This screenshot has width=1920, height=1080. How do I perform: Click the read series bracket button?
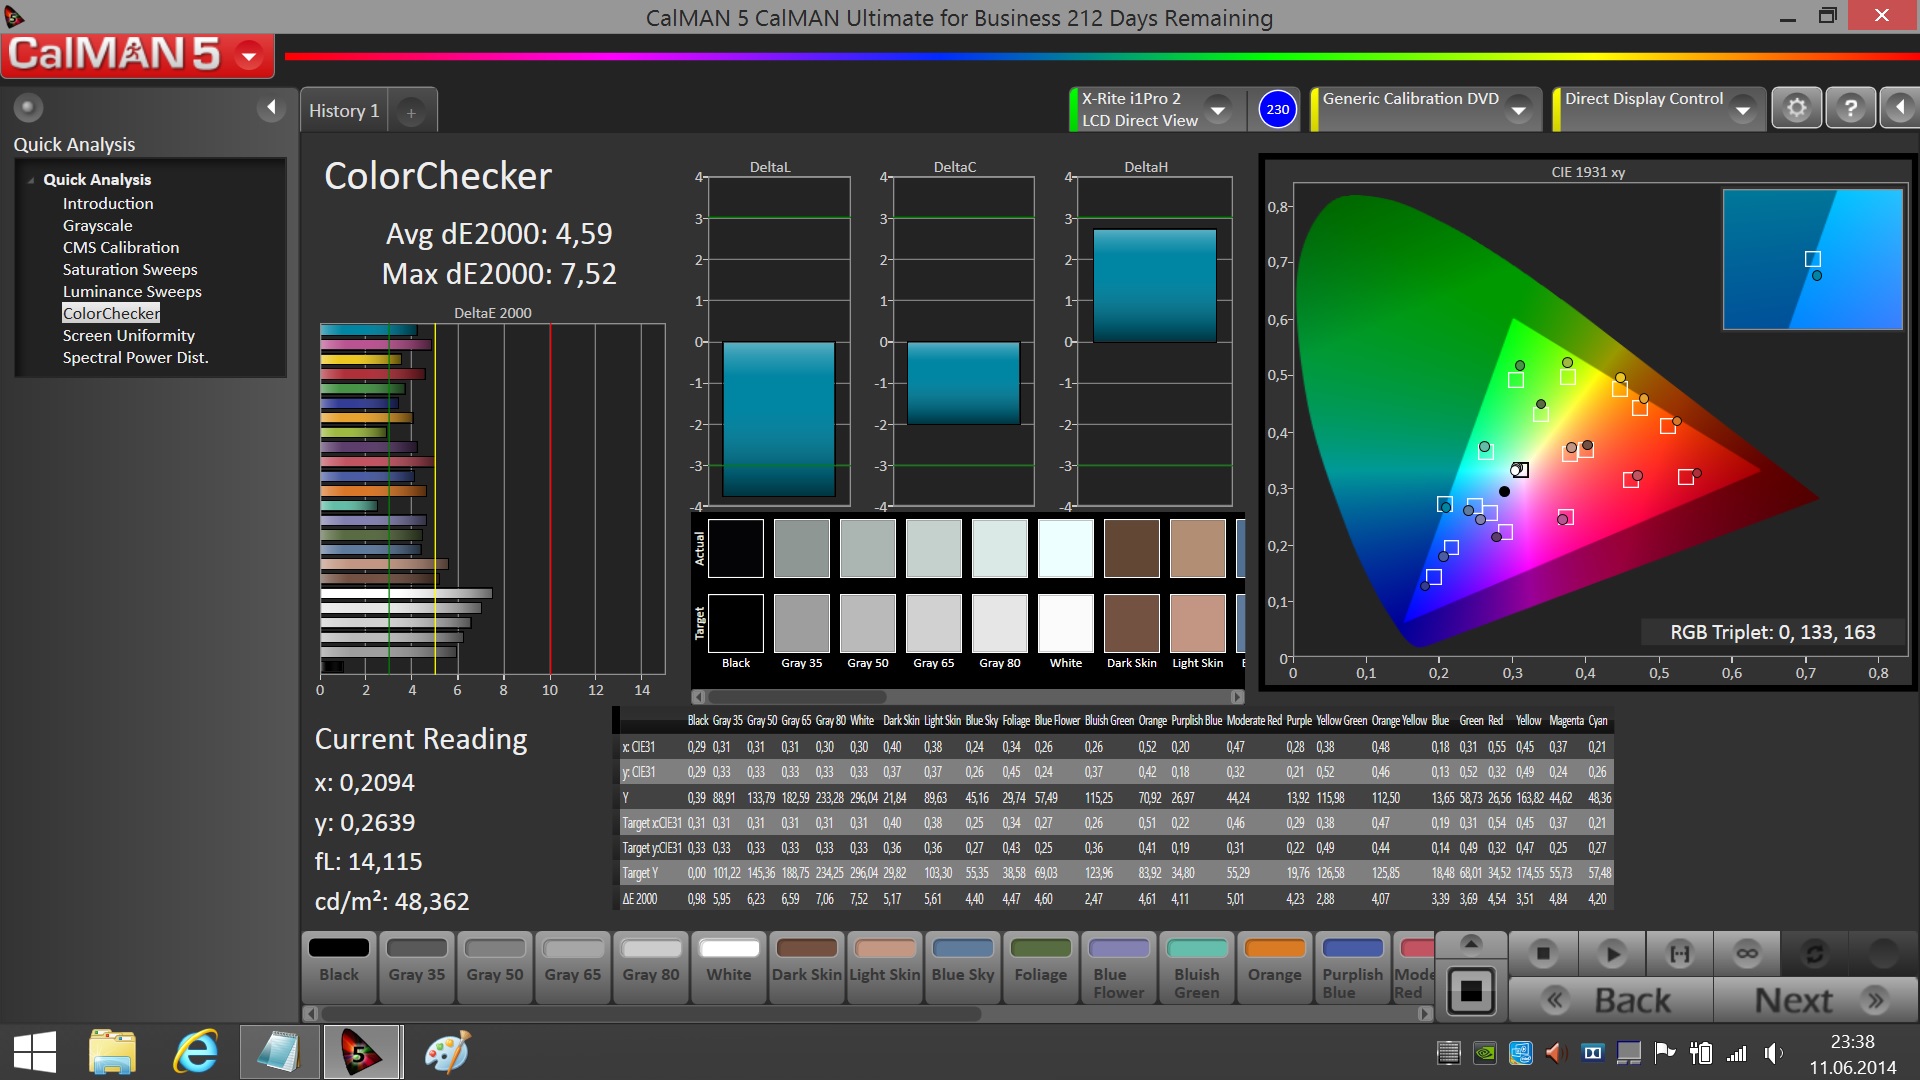point(1679,954)
